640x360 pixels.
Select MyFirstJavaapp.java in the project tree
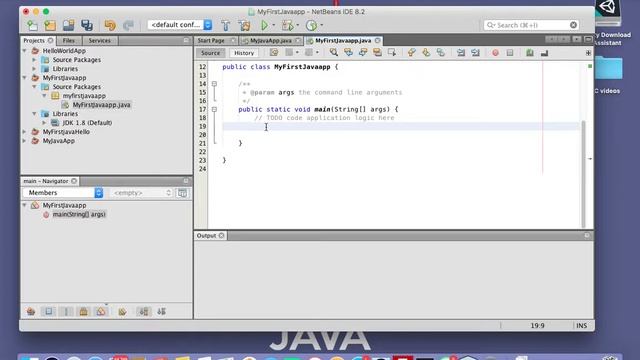point(101,105)
